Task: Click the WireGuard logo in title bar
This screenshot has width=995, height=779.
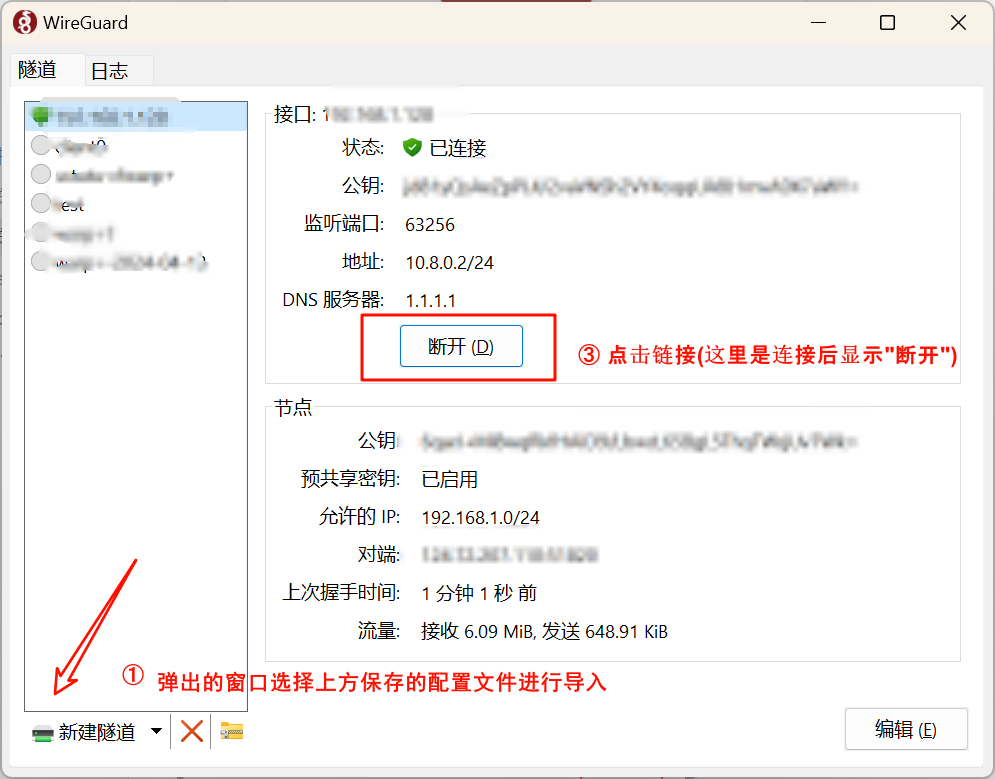Action: (25, 23)
